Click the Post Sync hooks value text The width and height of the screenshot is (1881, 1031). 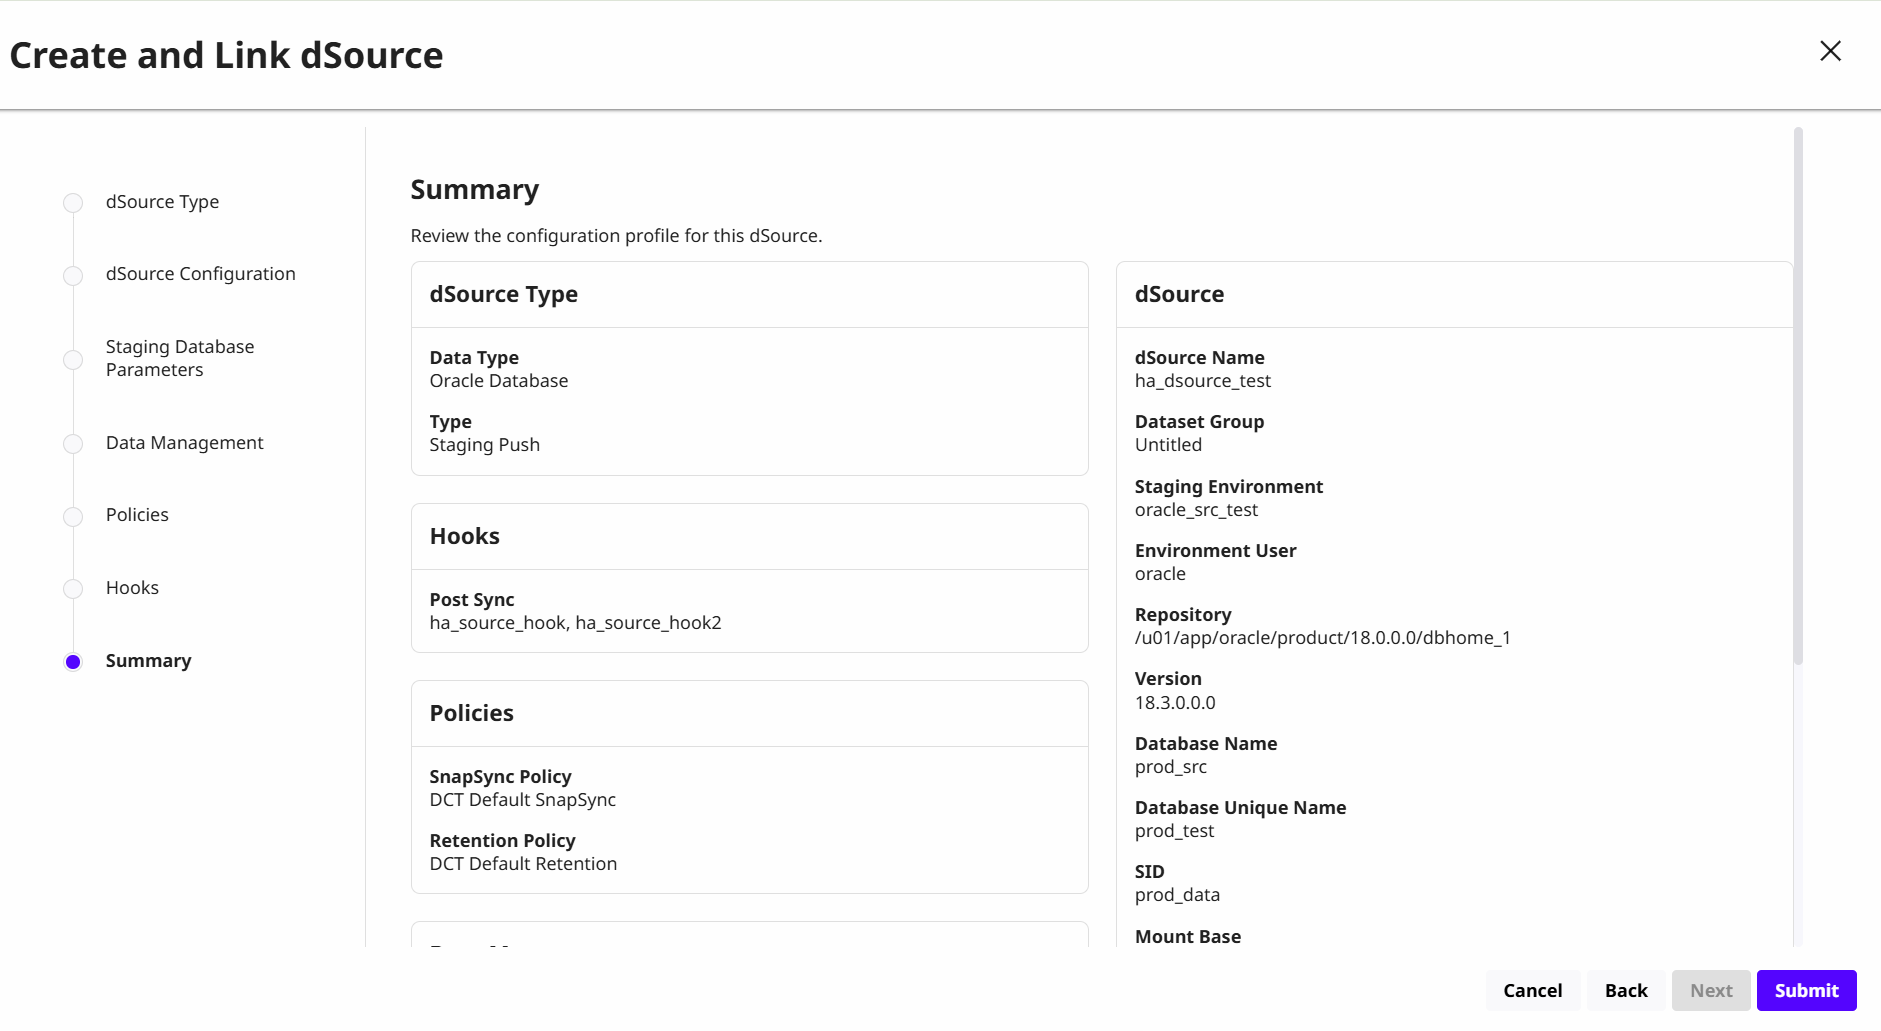point(575,623)
